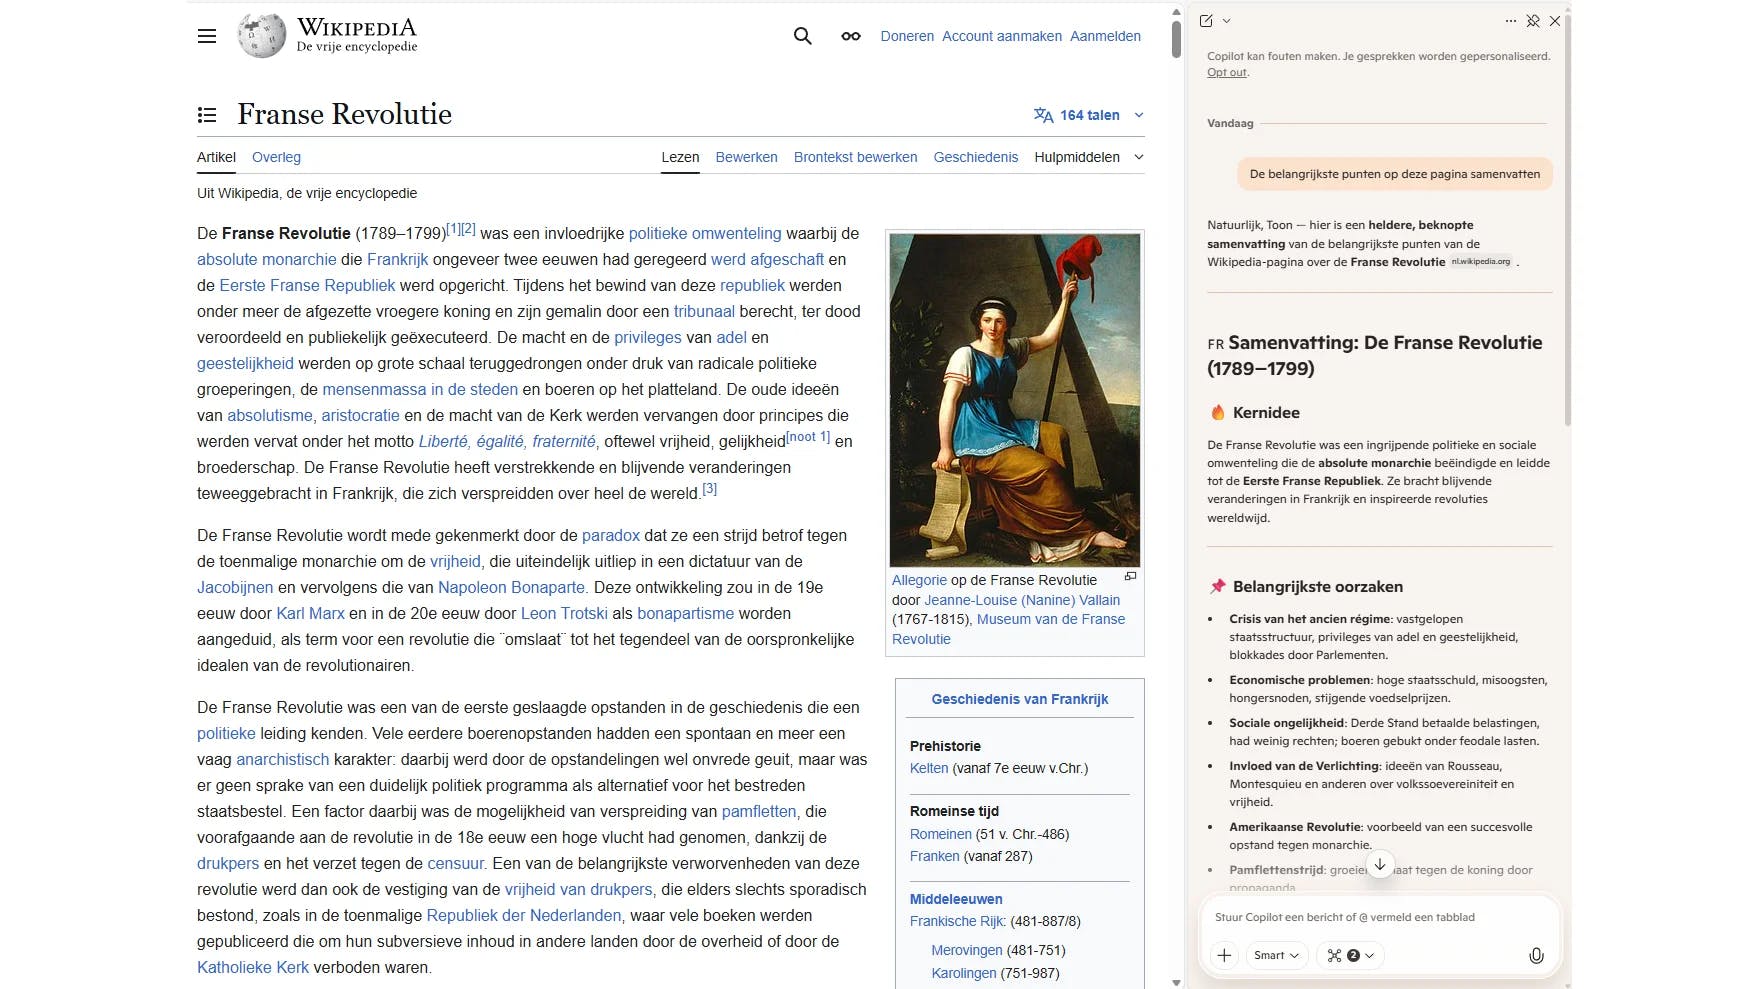This screenshot has height=989, width=1758.
Task: Switch to the Overleg tab
Action: (x=276, y=157)
